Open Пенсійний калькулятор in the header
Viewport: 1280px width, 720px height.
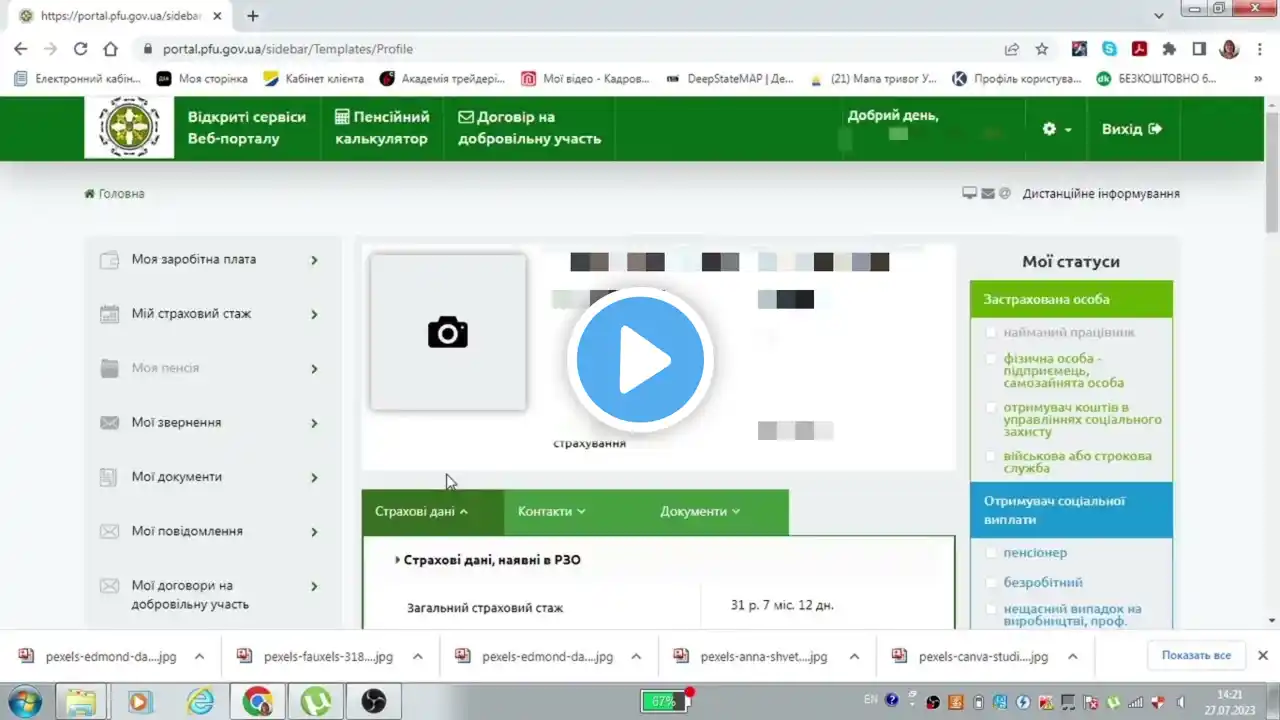tap(382, 128)
